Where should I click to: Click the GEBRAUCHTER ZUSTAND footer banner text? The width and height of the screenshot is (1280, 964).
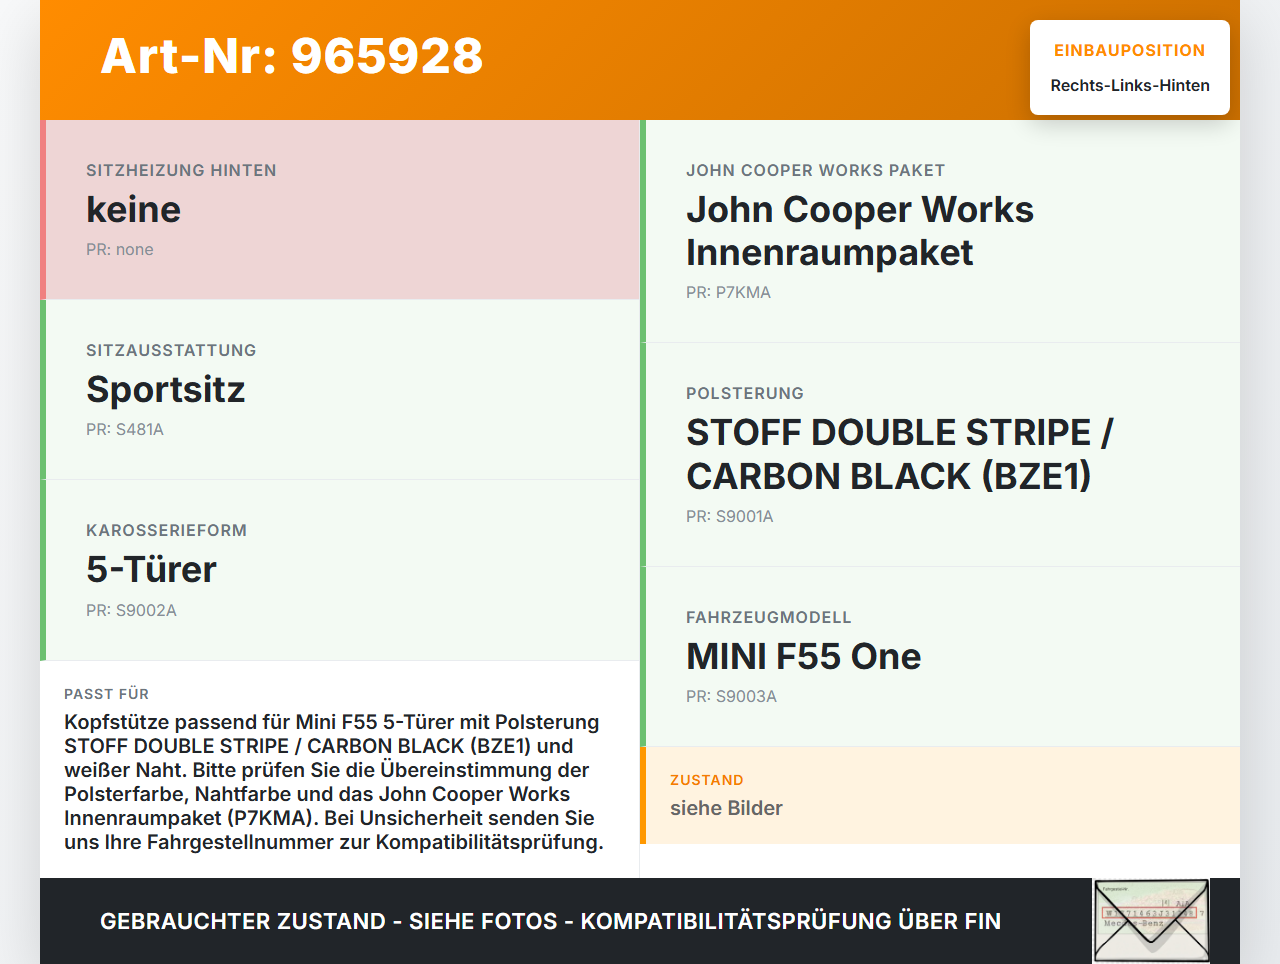(x=550, y=921)
